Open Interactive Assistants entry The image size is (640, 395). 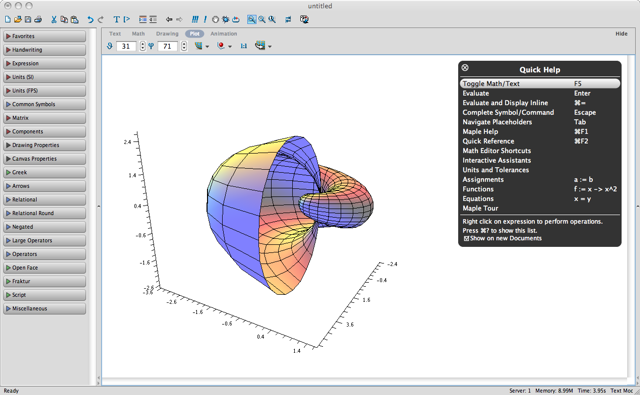coord(497,160)
